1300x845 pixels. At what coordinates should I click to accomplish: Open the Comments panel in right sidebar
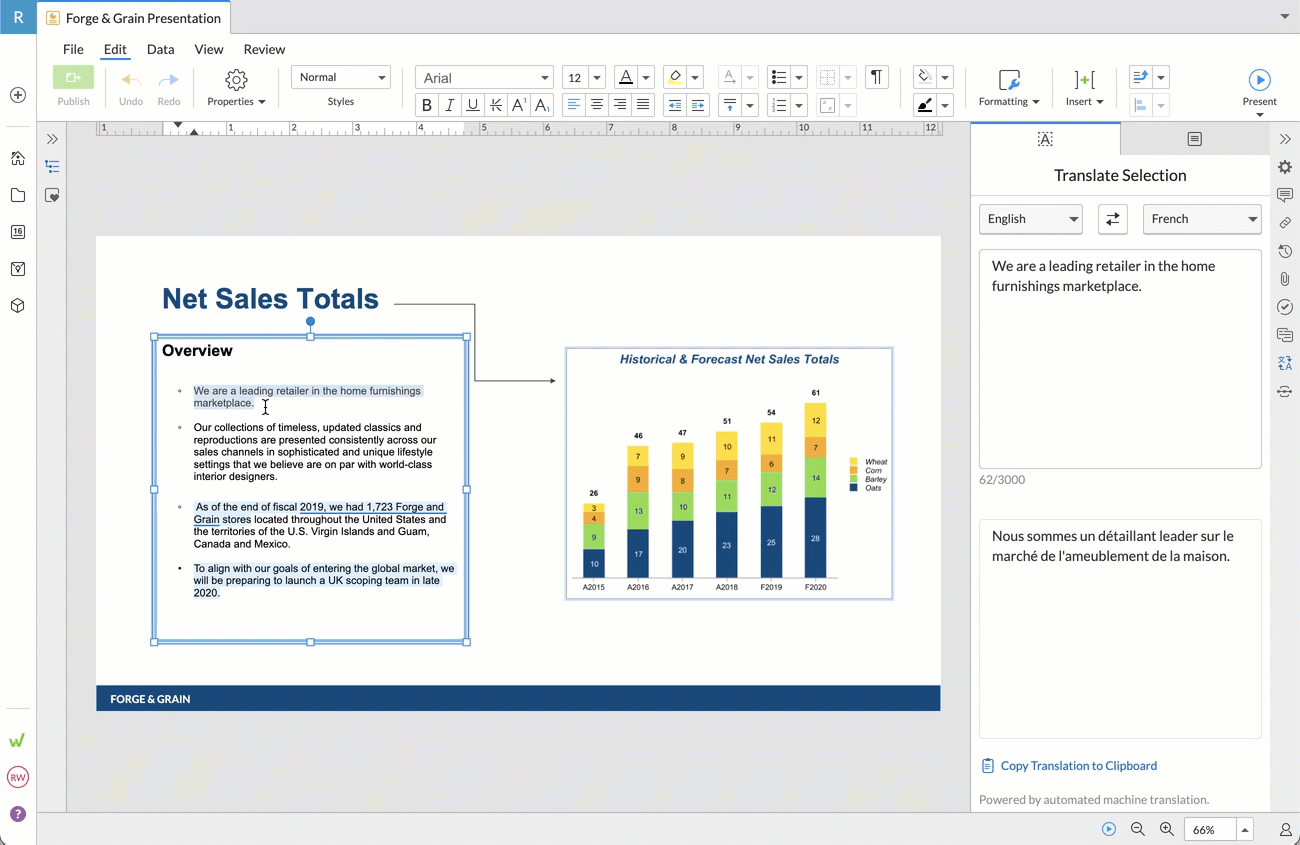click(x=1285, y=195)
